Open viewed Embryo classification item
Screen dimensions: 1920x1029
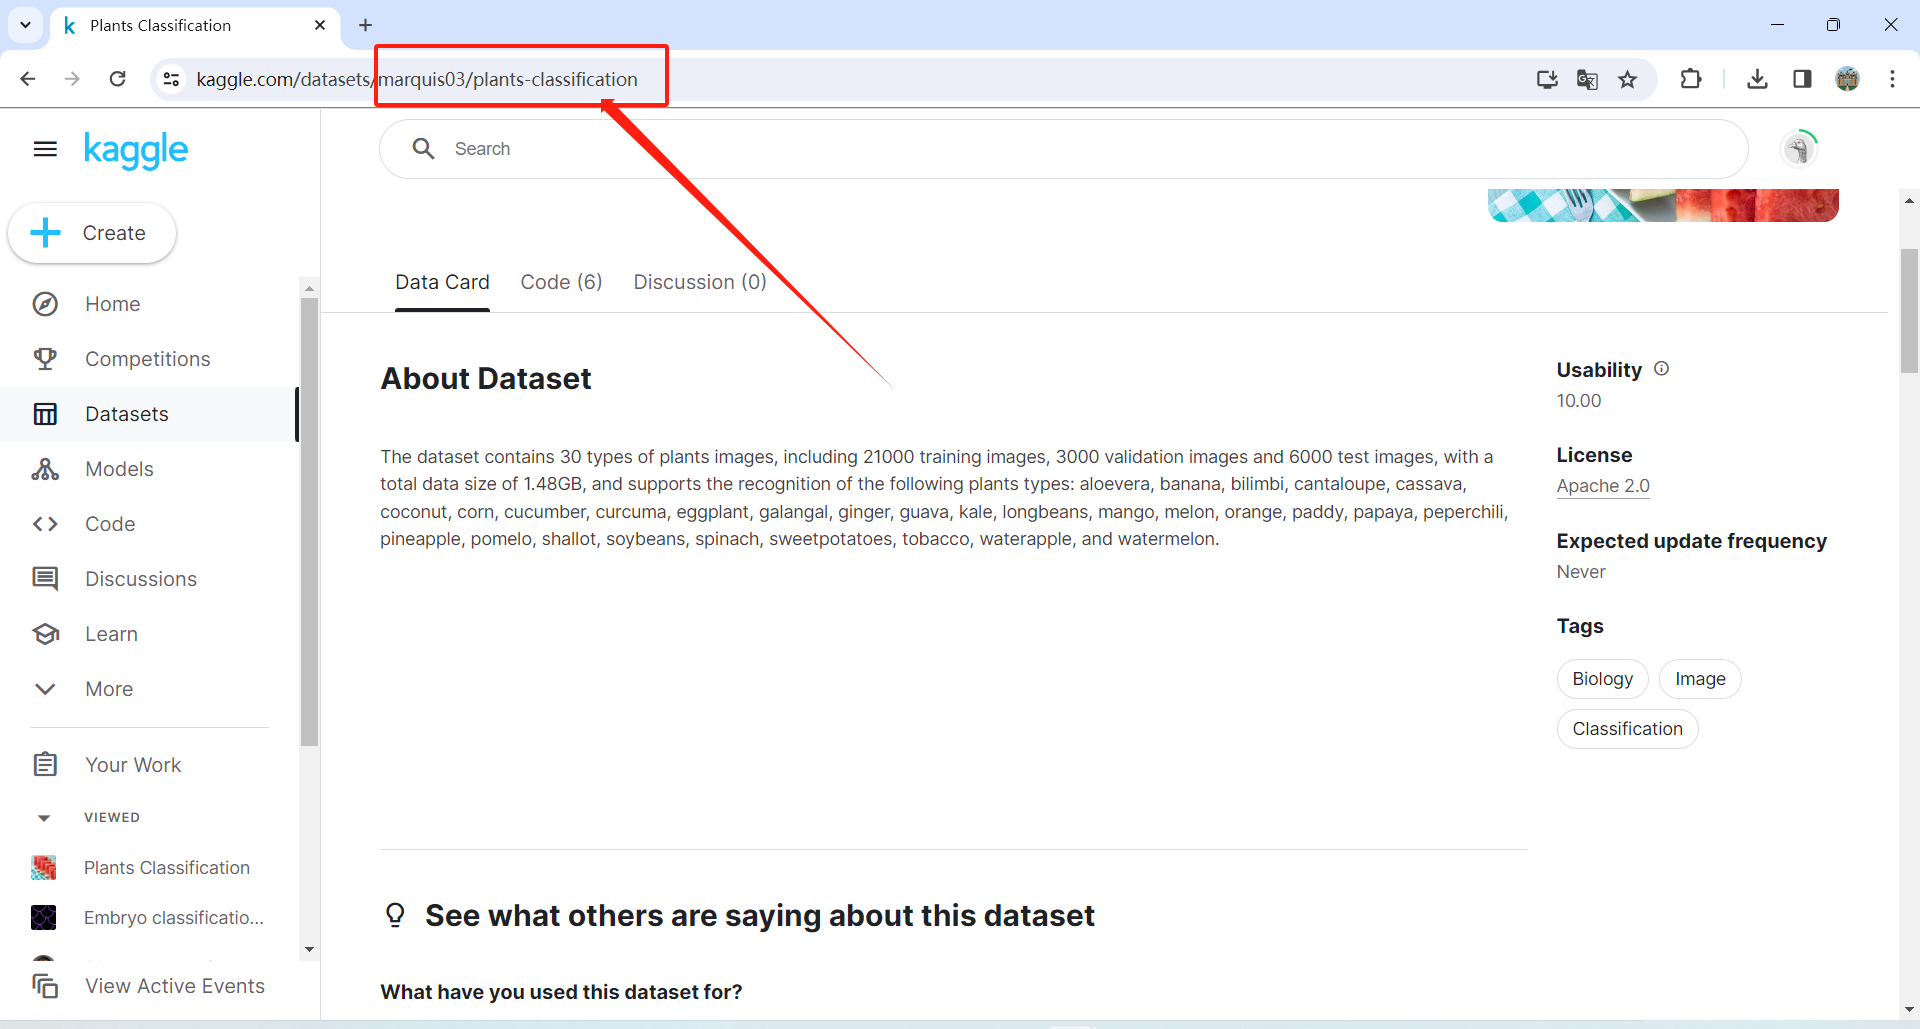(x=174, y=918)
